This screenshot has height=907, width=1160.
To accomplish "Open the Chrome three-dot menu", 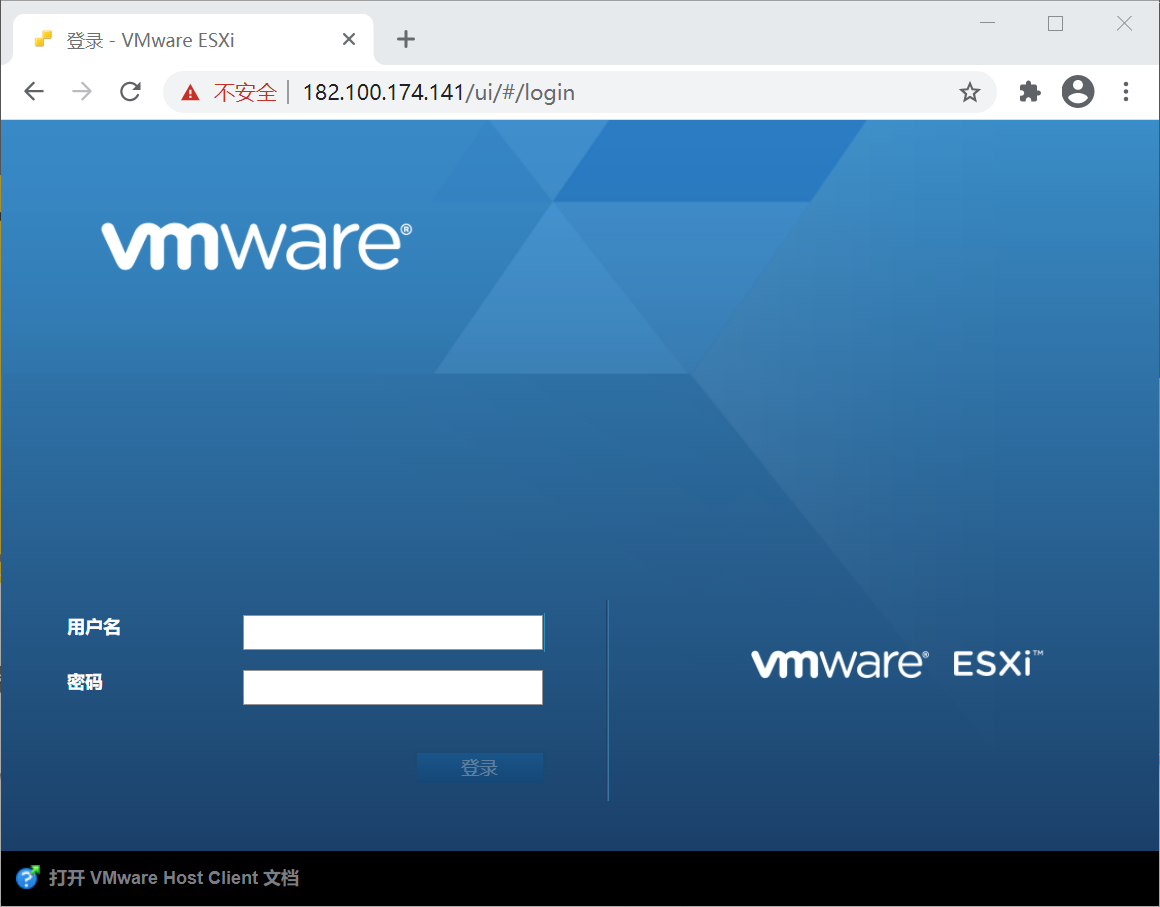I will tap(1126, 91).
